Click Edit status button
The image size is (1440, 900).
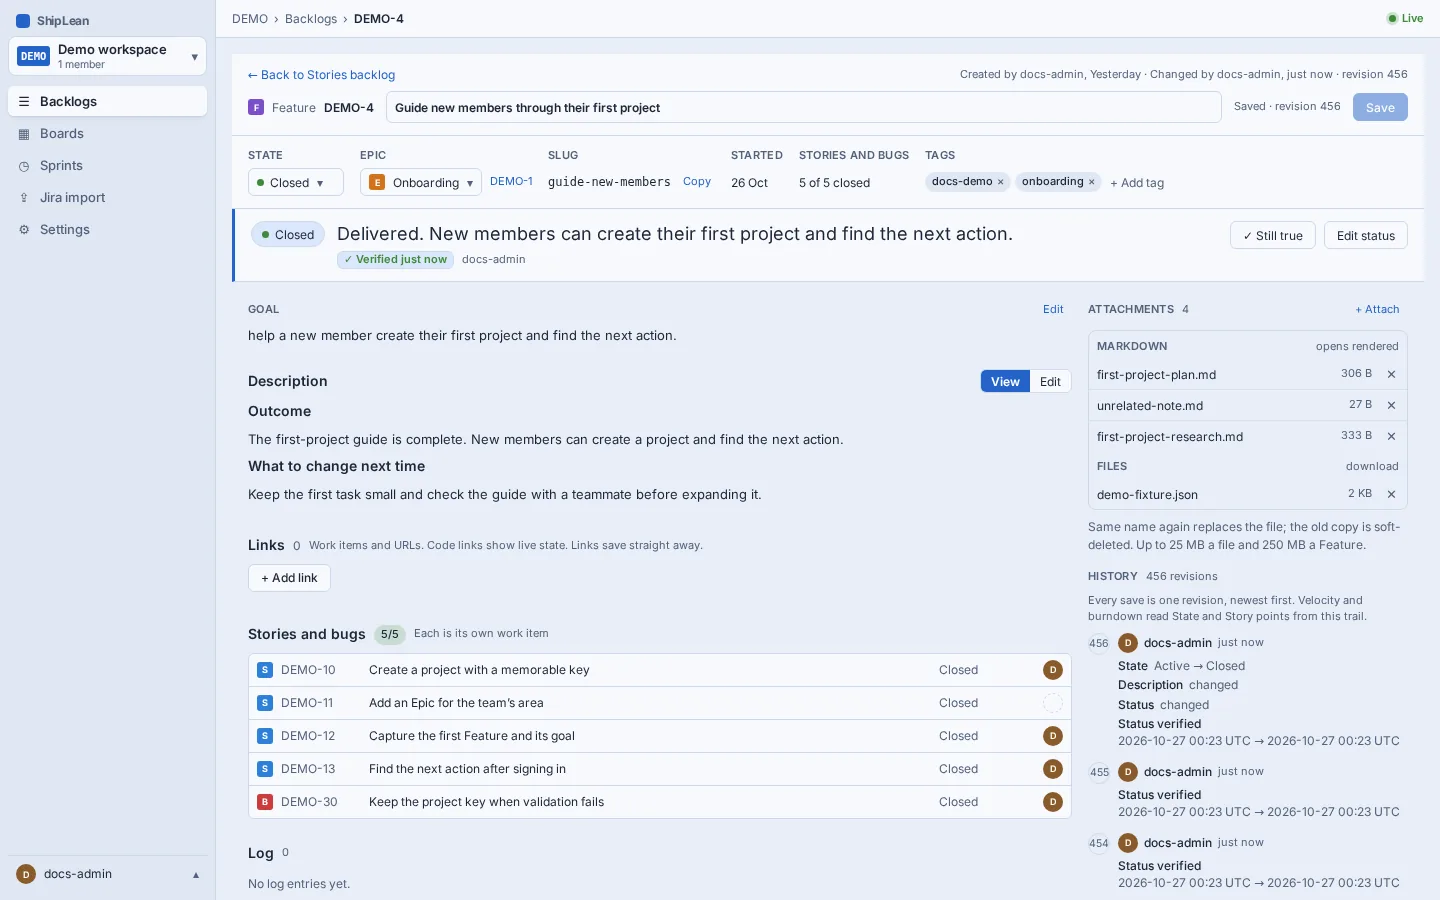[1366, 235]
